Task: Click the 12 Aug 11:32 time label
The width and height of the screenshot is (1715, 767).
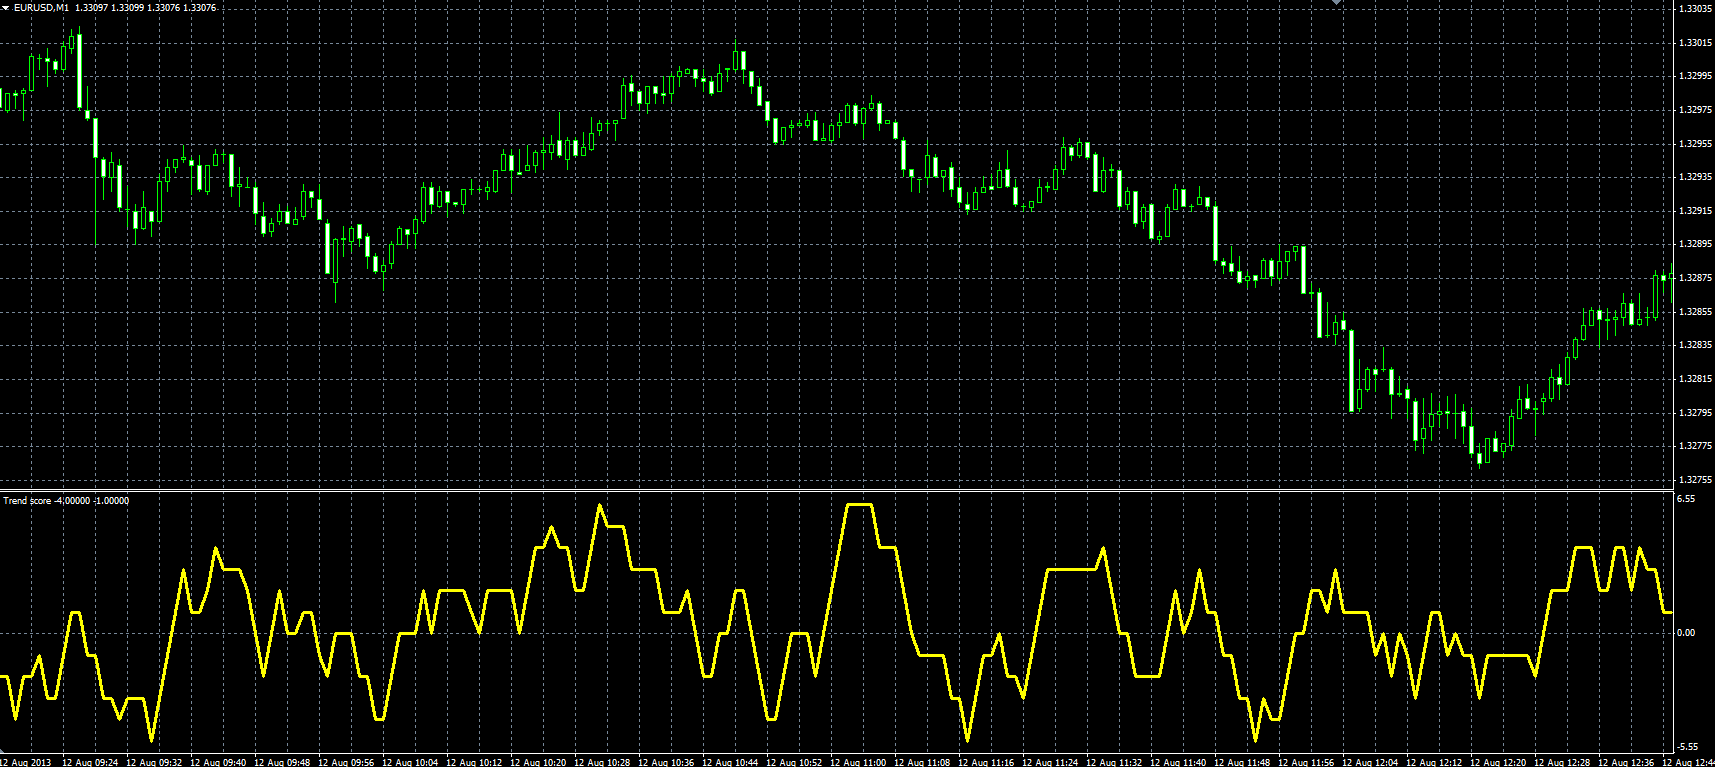Action: click(x=1114, y=762)
